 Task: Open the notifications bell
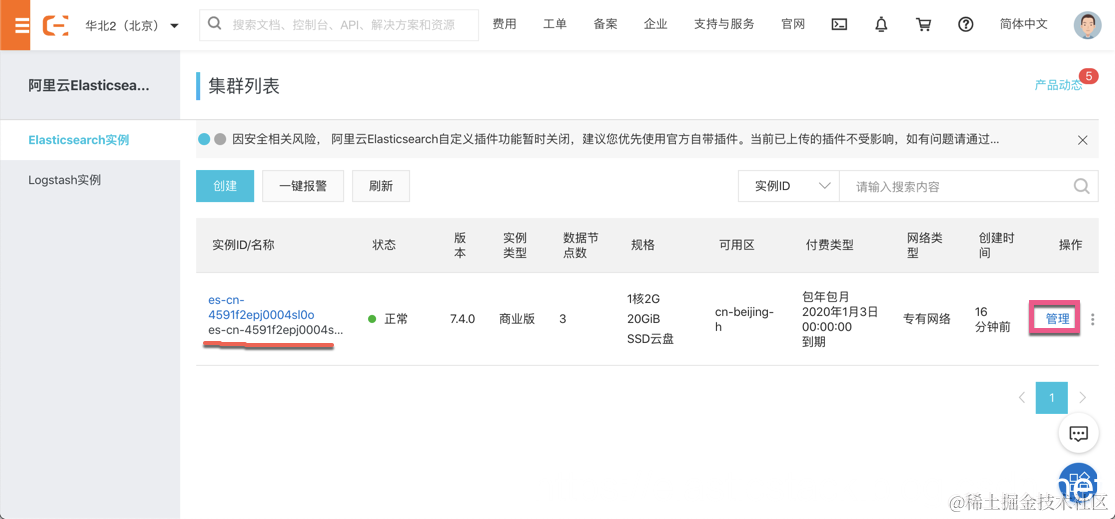[881, 25]
